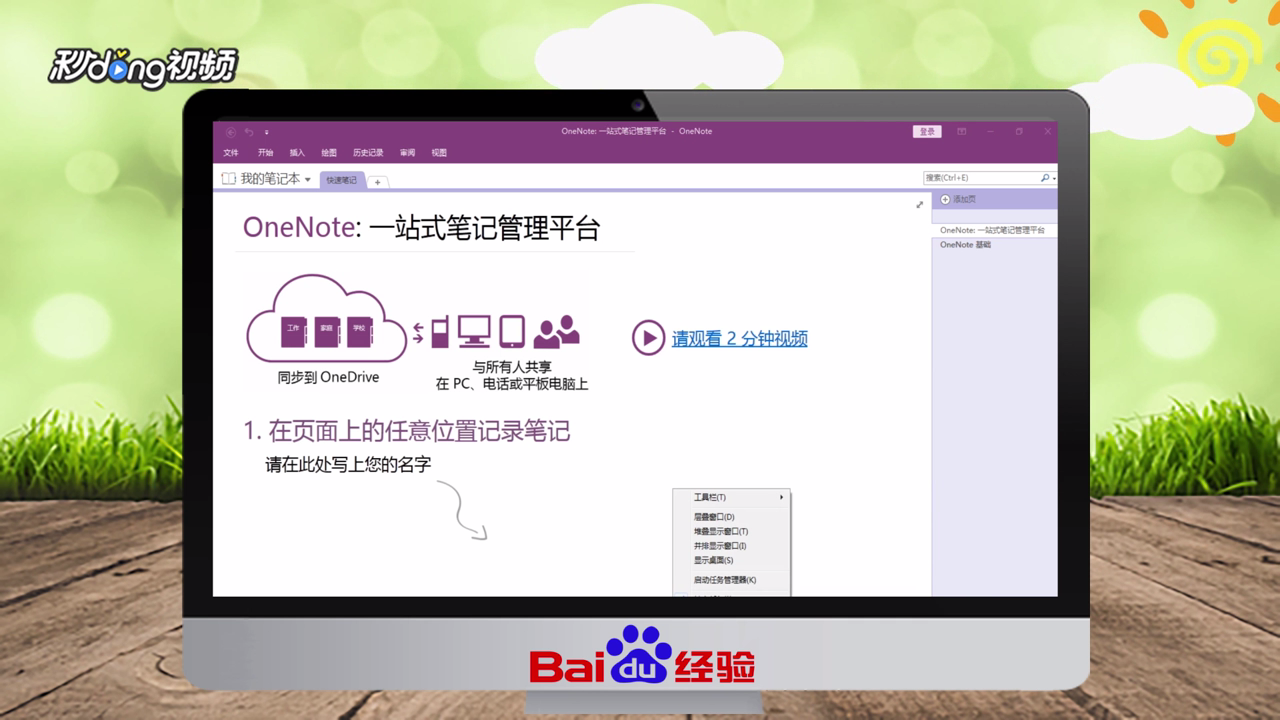Open the 视图 ribbon tab
The height and width of the screenshot is (720, 1280).
(x=439, y=153)
